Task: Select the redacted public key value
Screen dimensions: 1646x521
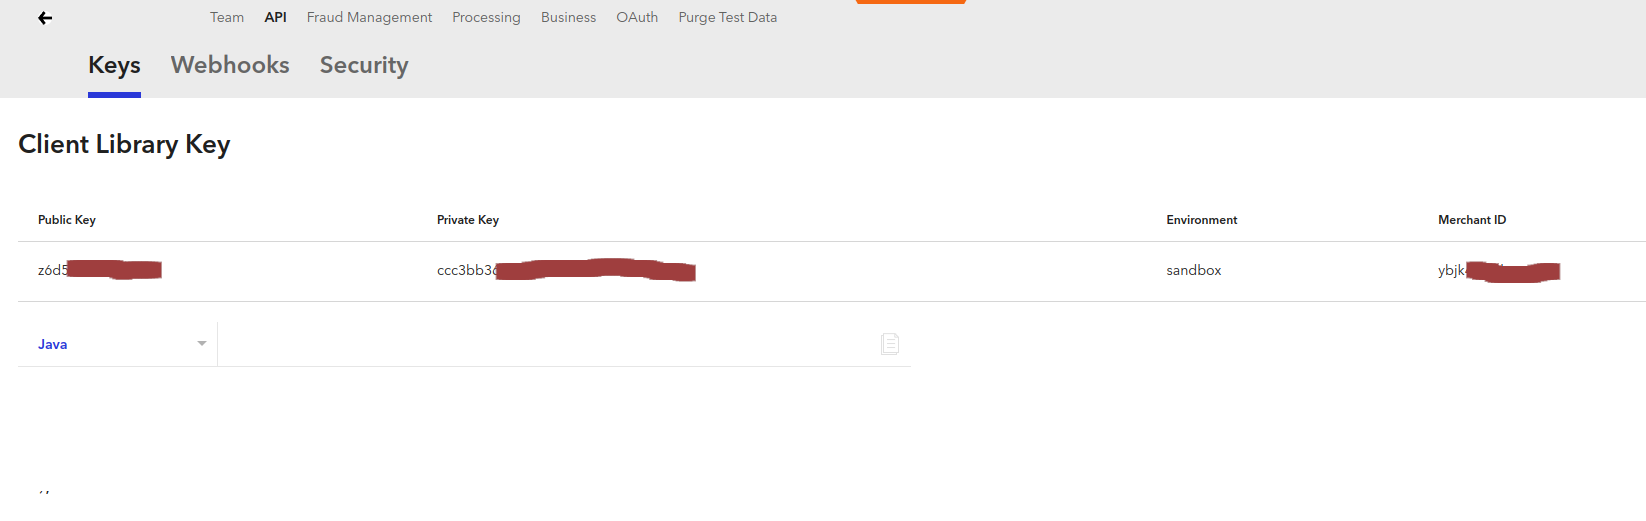Action: pyautogui.click(x=100, y=270)
